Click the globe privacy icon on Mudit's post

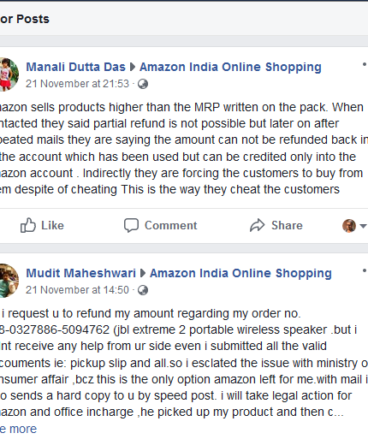click(x=143, y=290)
